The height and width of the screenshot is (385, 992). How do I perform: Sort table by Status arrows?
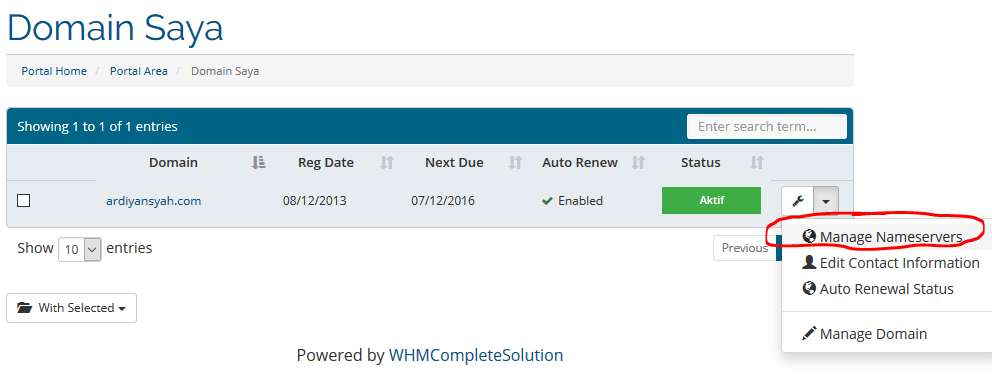click(757, 162)
